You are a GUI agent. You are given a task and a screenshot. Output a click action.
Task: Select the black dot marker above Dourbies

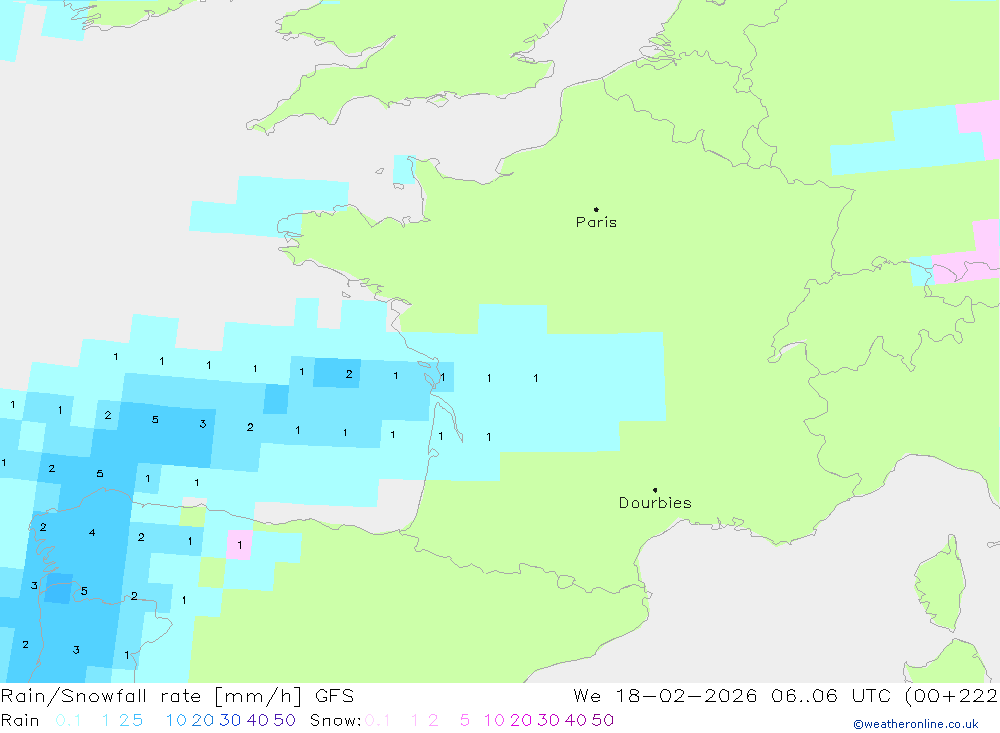[x=655, y=490]
